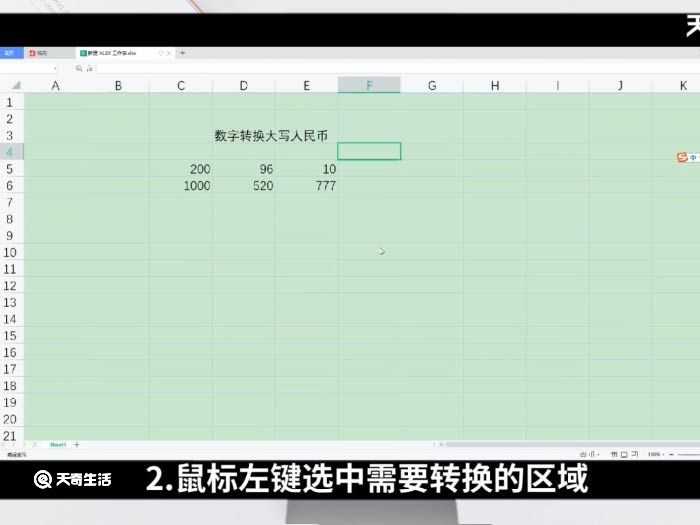Click the active cell F4

click(369, 151)
